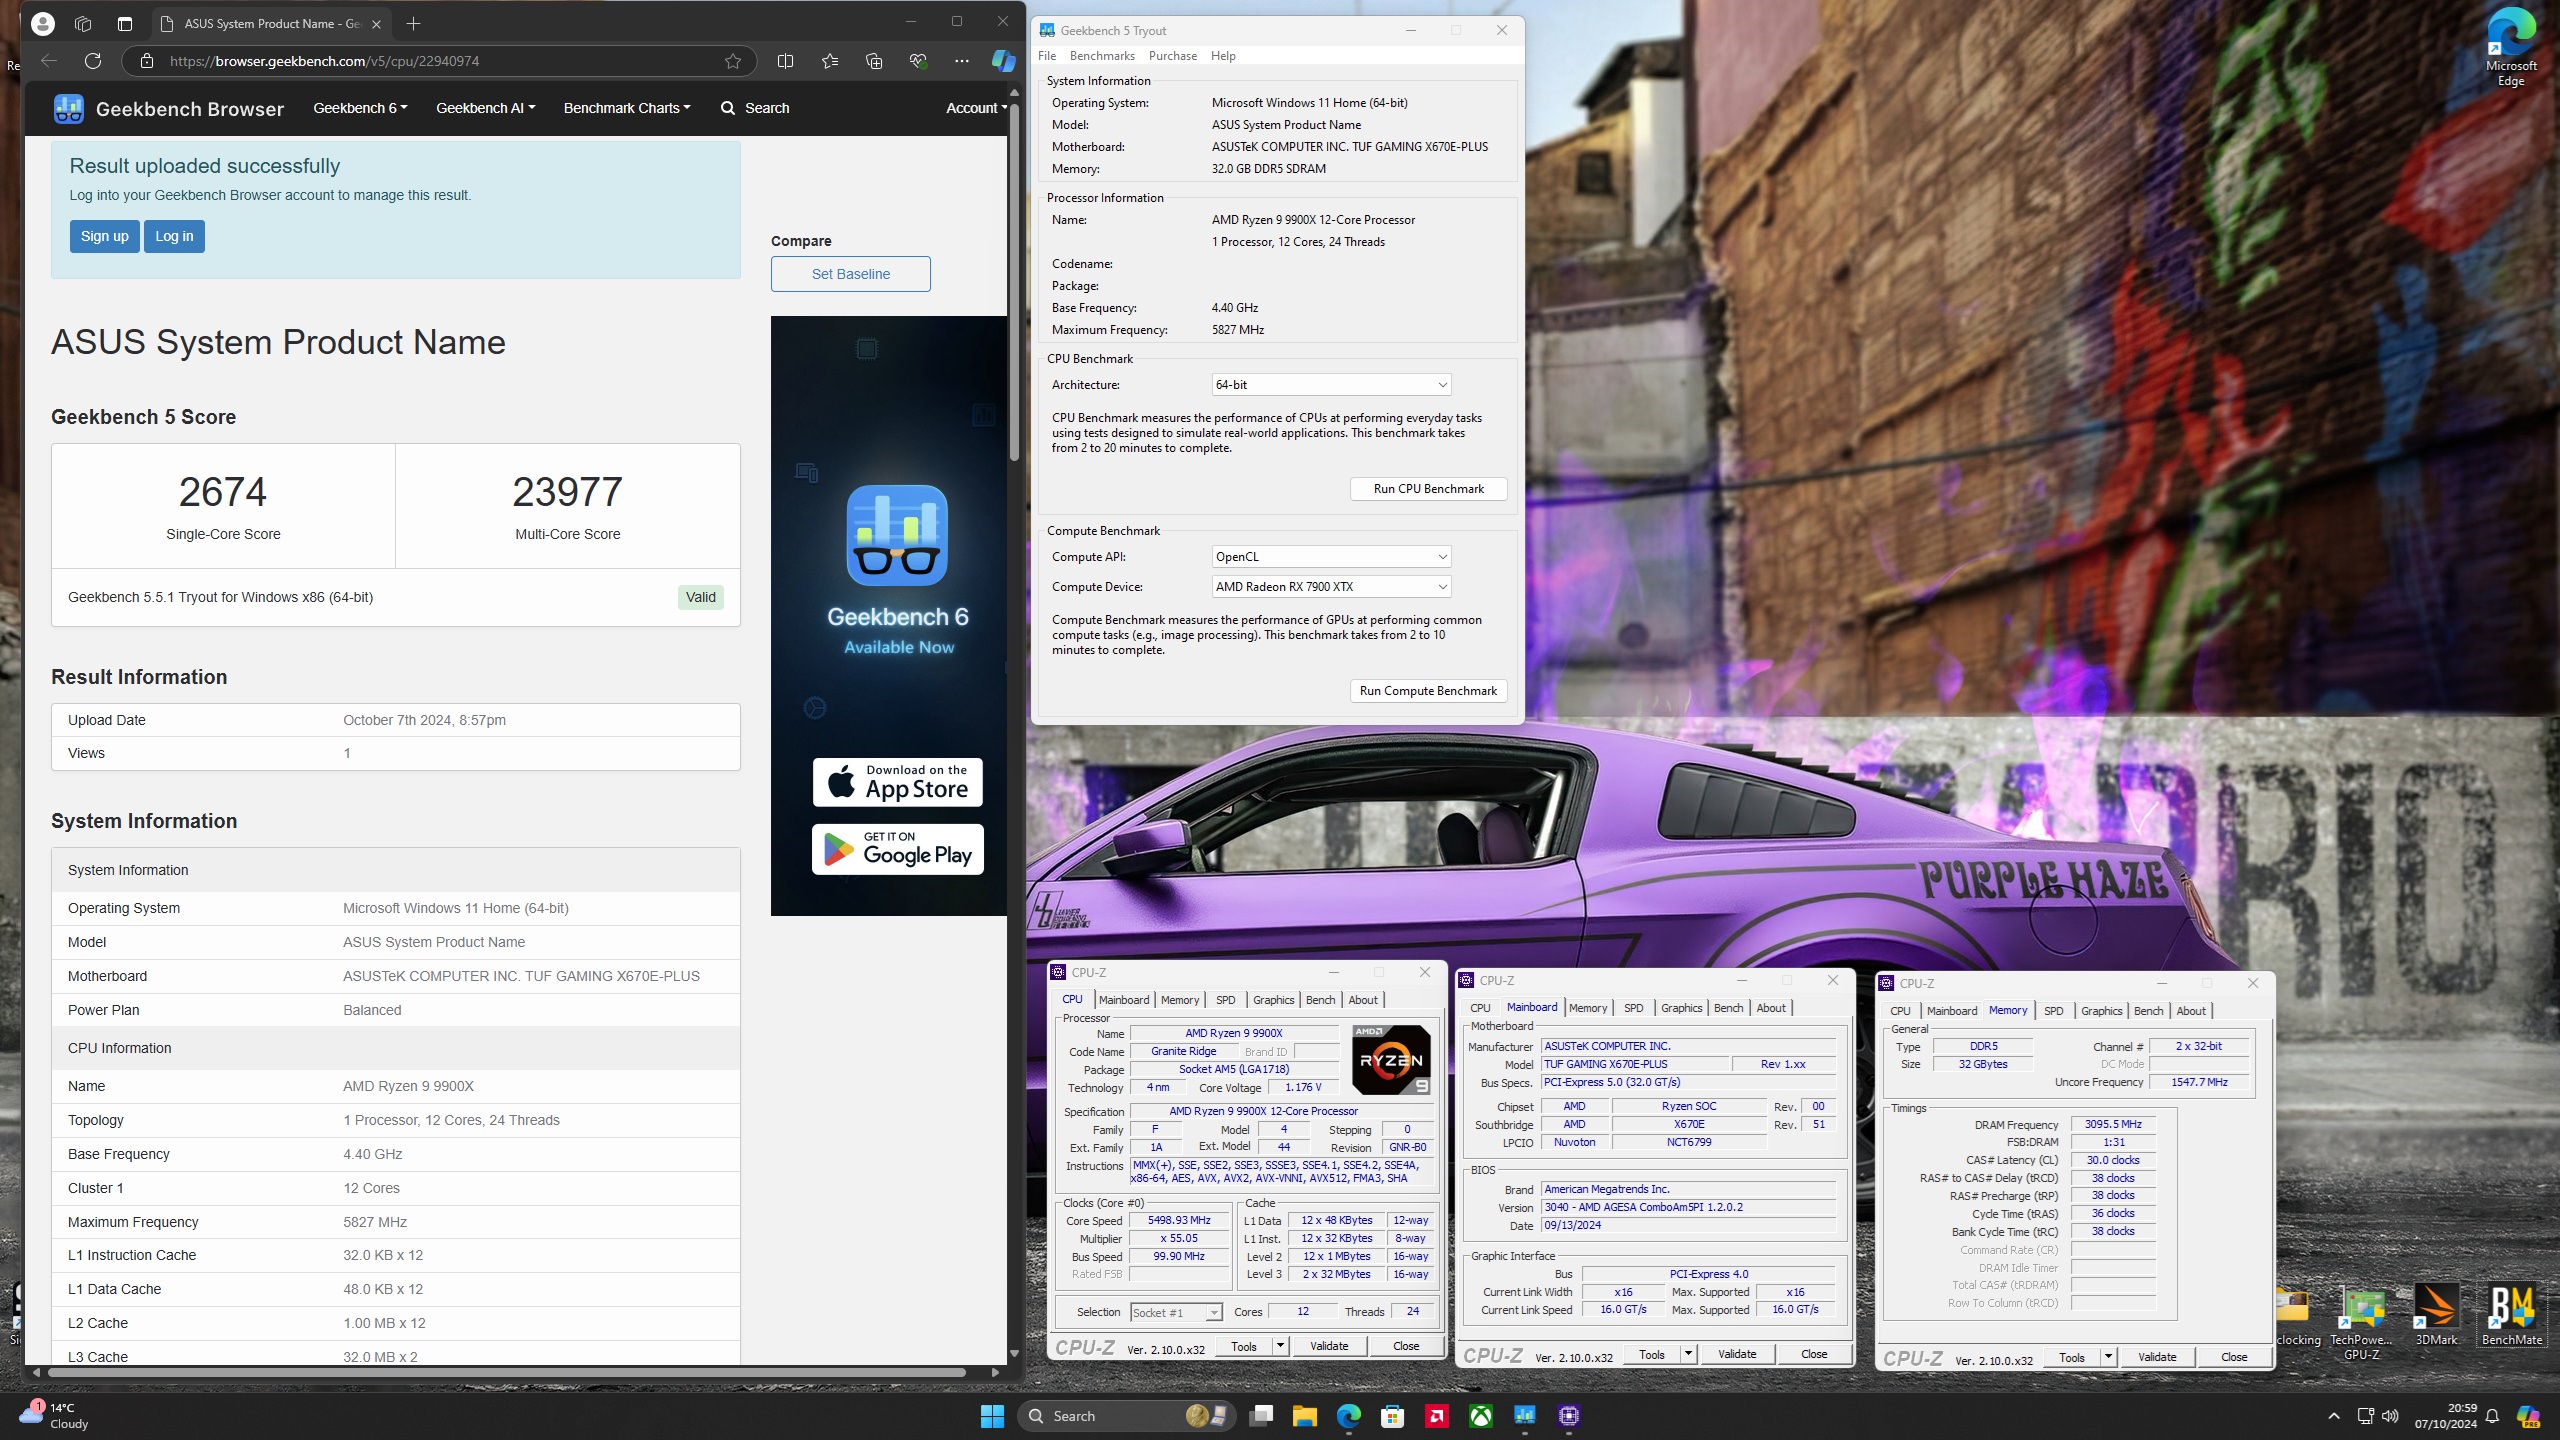Open the BenchMate desktop shortcut
The width and height of the screenshot is (2560, 1440).
click(2511, 1315)
